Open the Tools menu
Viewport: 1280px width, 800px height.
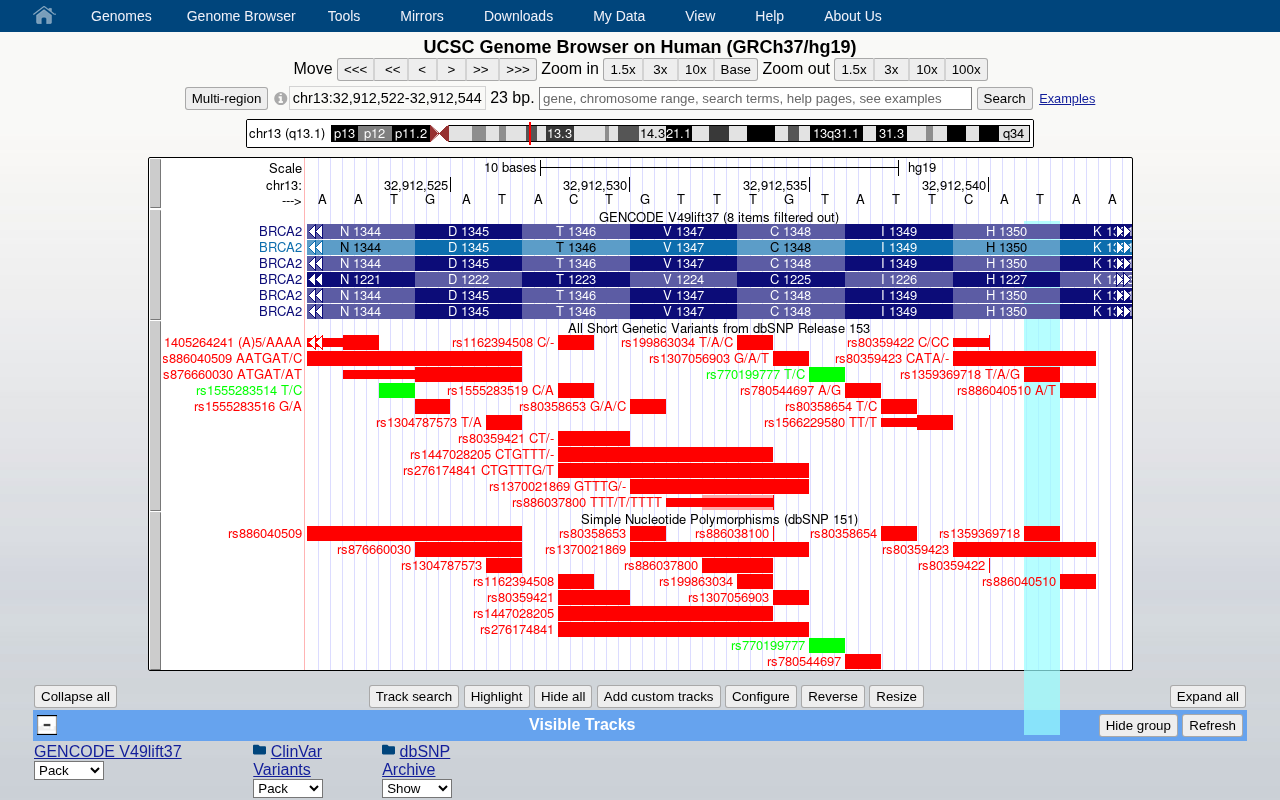click(344, 16)
